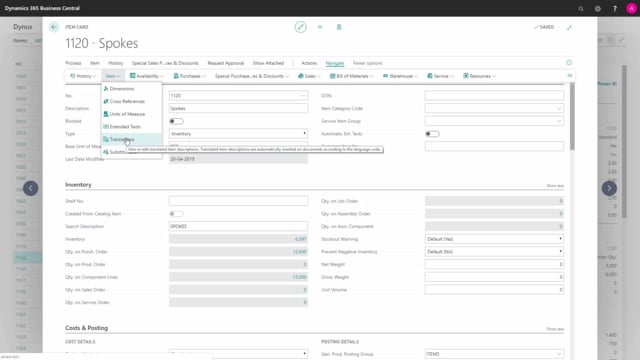Go back with the arrow icon
Viewport: 640px width, 360px height.
[53, 27]
